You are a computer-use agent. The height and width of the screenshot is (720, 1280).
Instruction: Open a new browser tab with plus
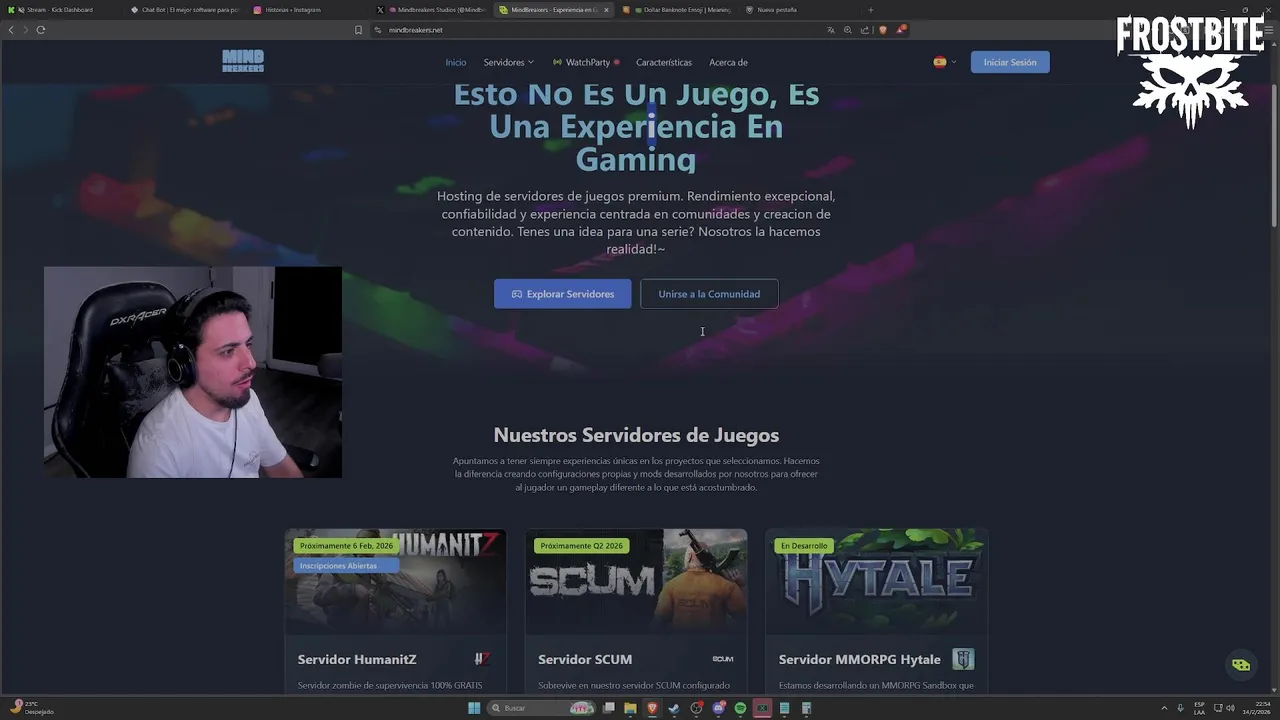click(870, 10)
